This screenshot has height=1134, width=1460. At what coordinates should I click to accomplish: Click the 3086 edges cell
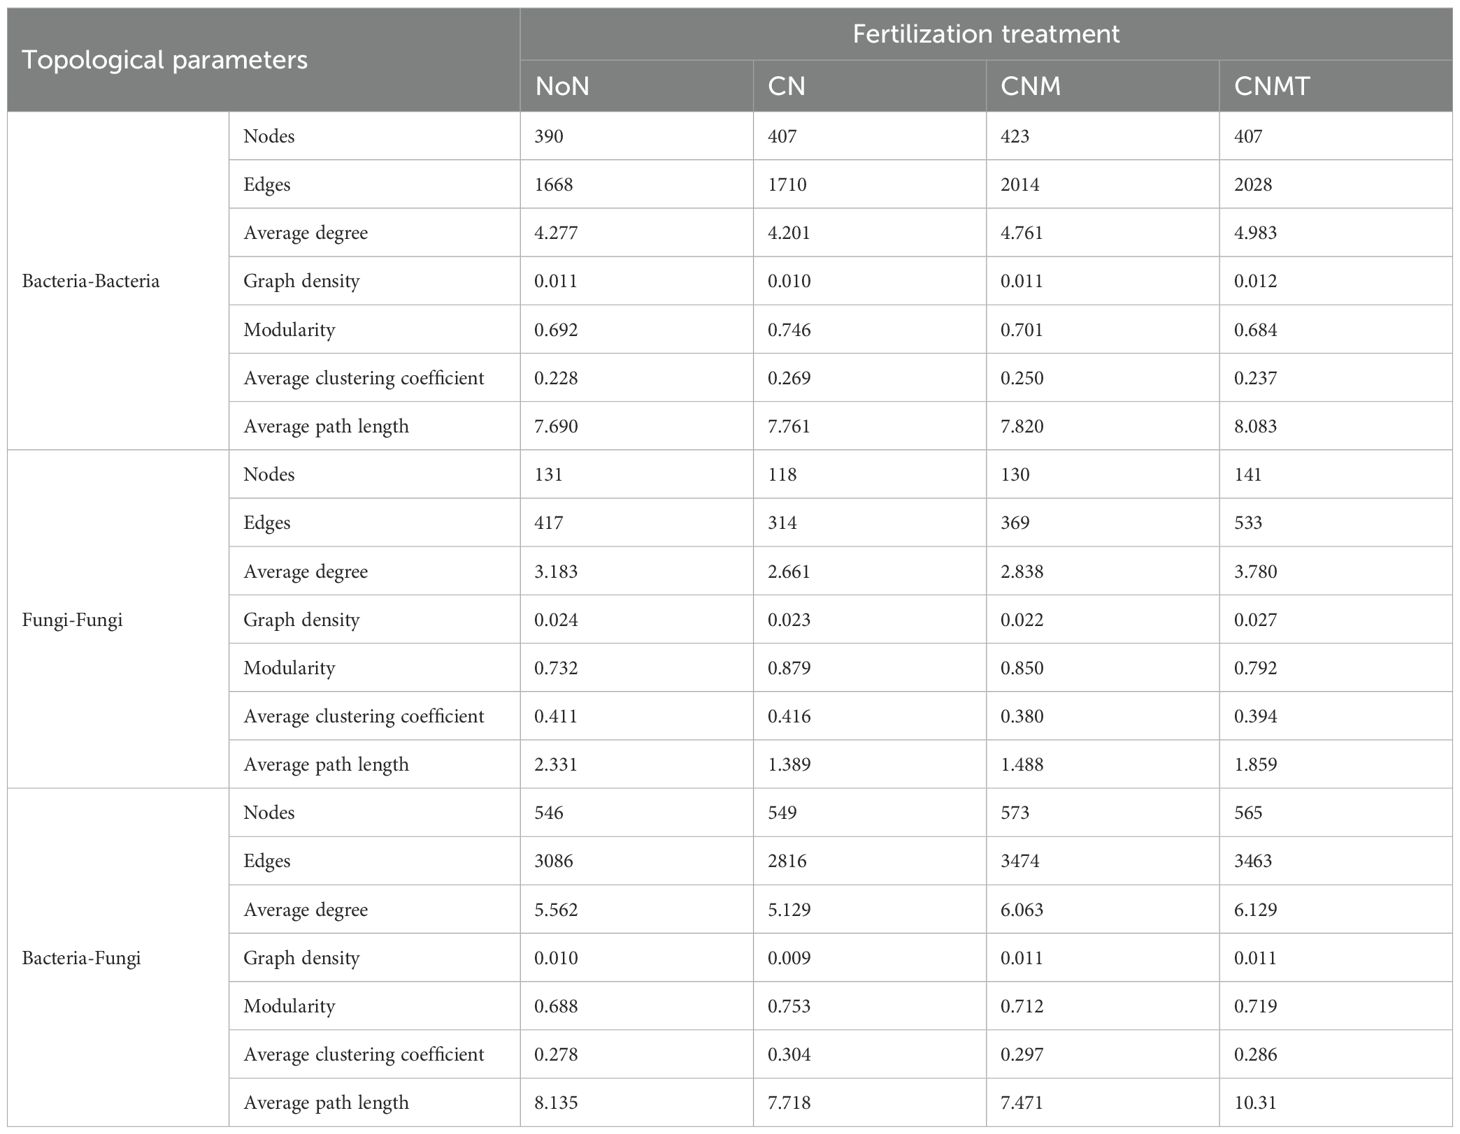tap(554, 861)
